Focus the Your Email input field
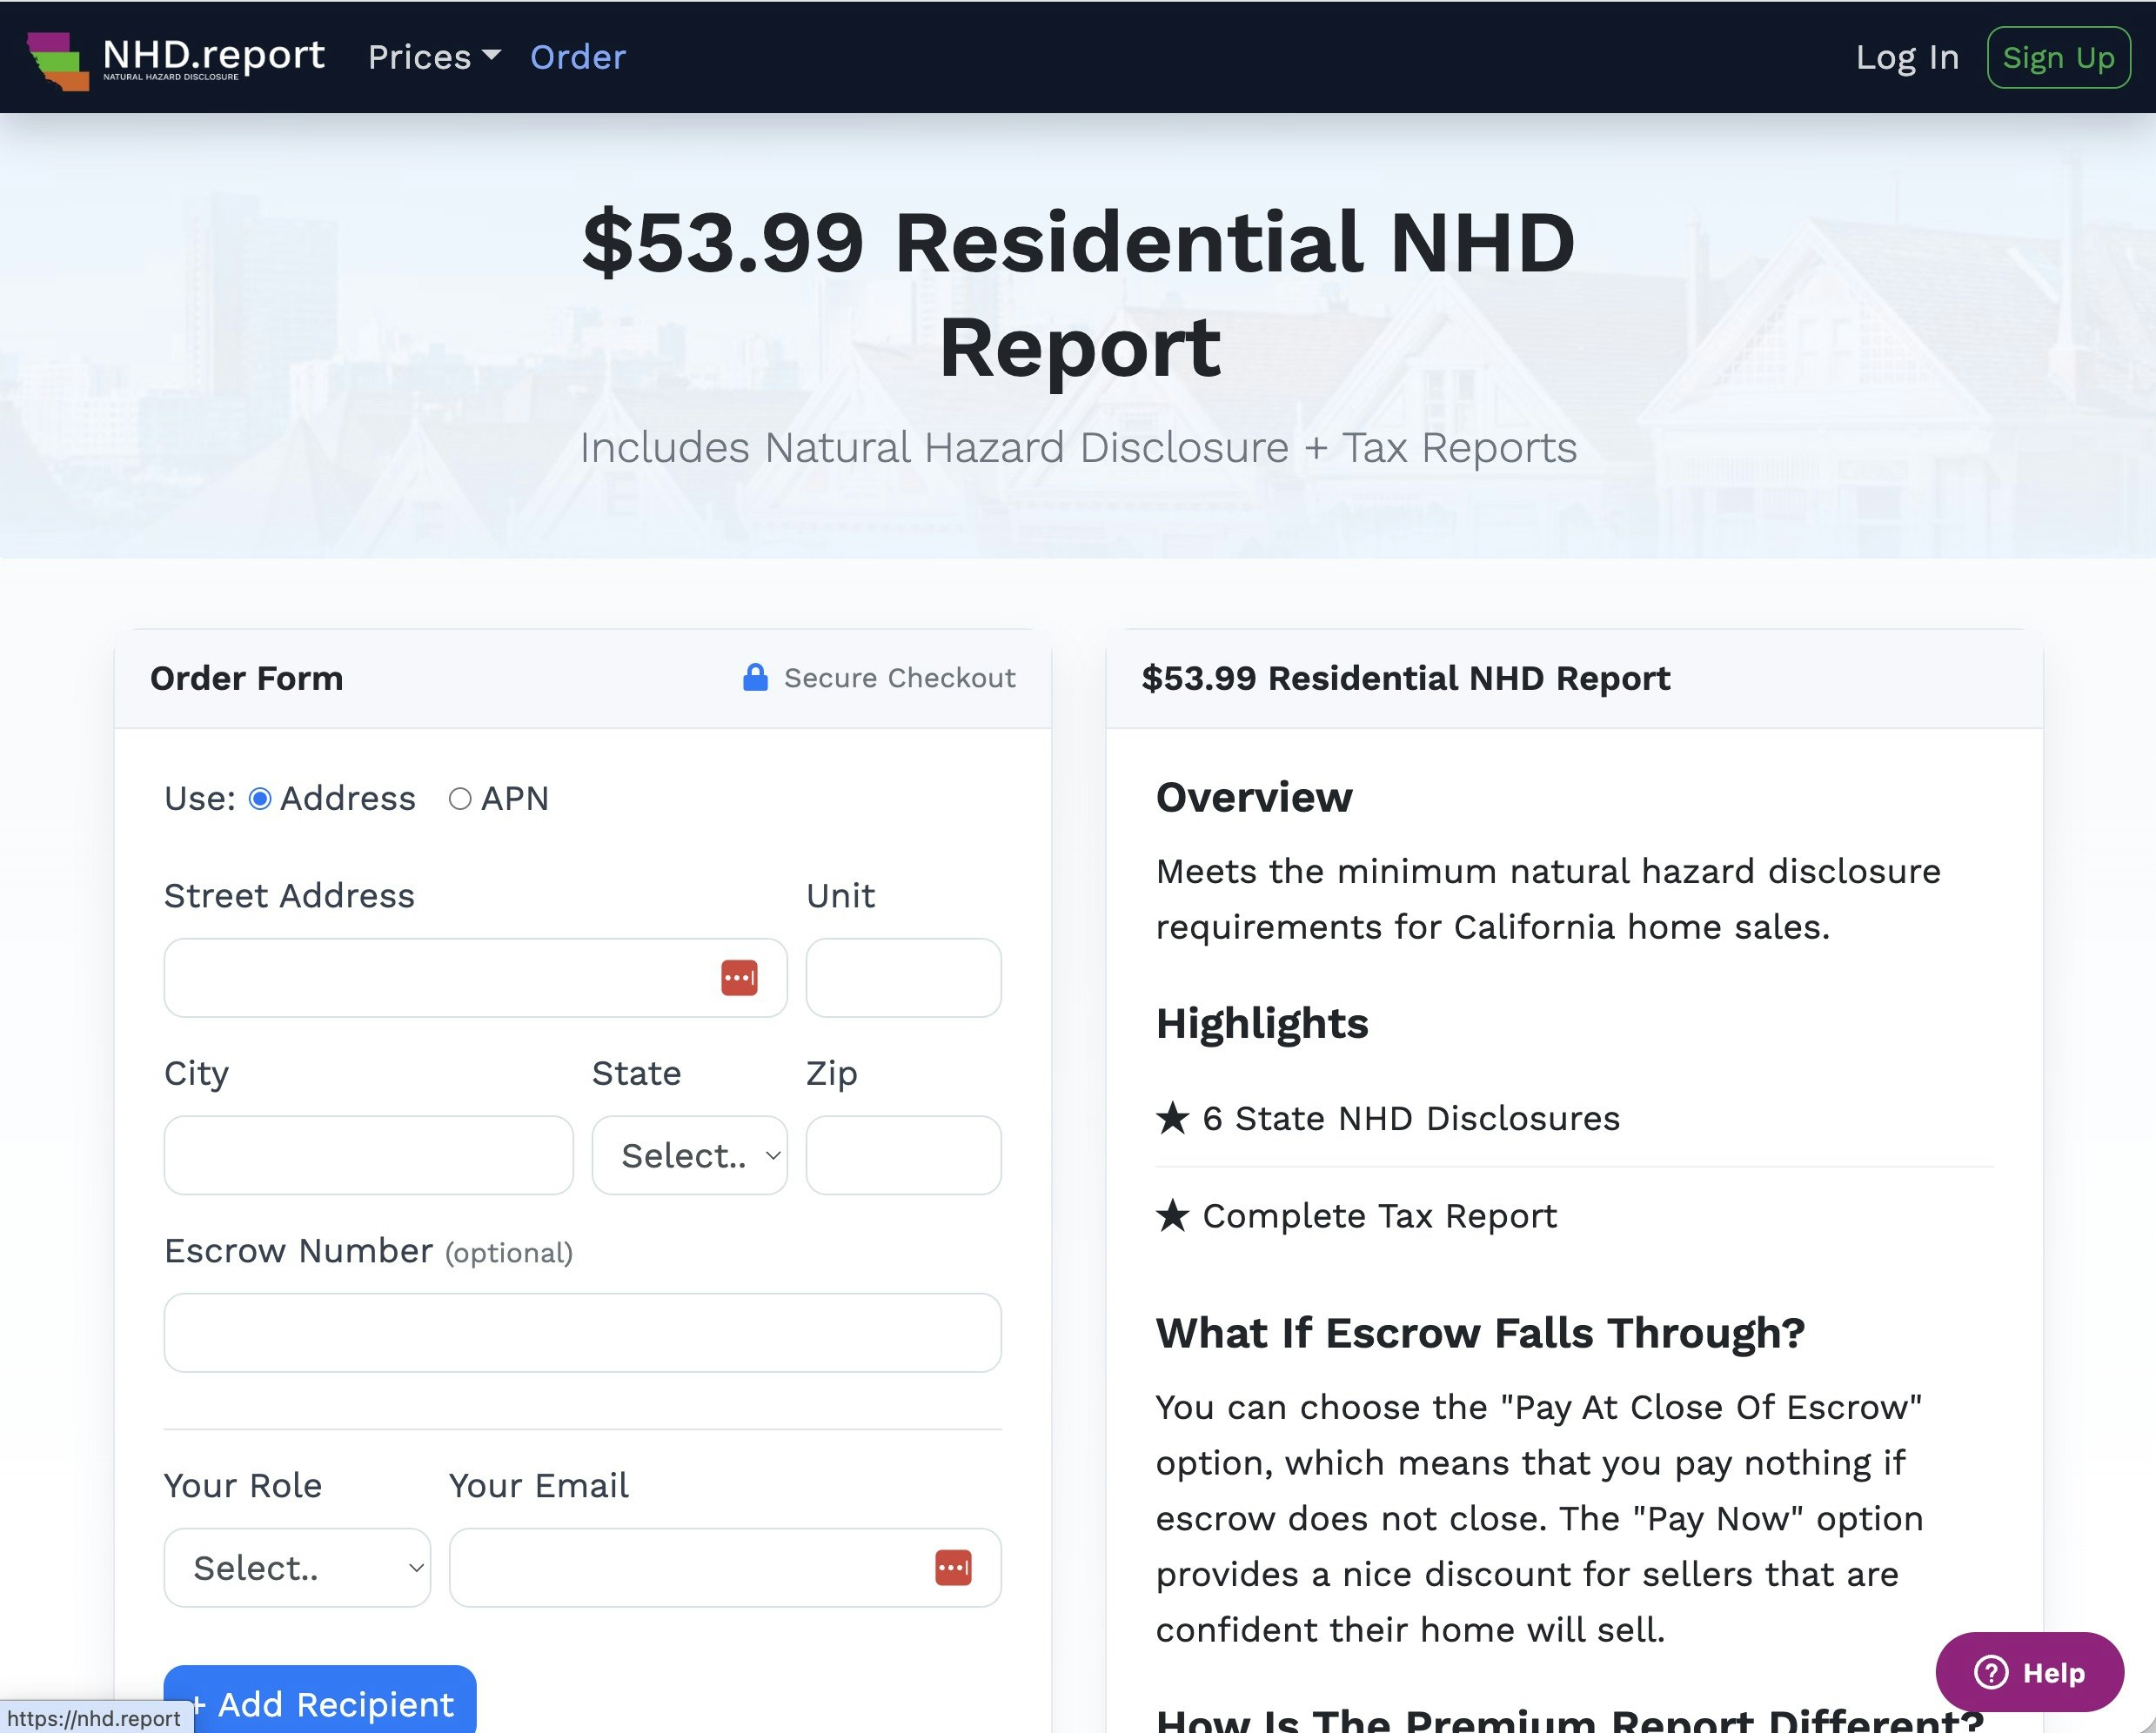 coord(725,1567)
